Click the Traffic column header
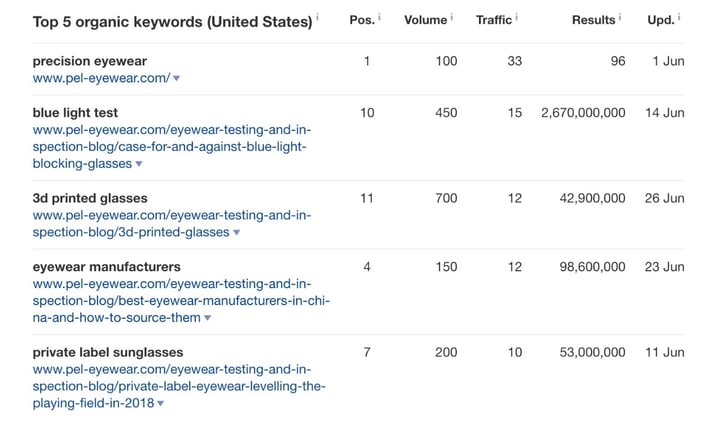Image resolution: width=712 pixels, height=423 pixels. coord(494,20)
